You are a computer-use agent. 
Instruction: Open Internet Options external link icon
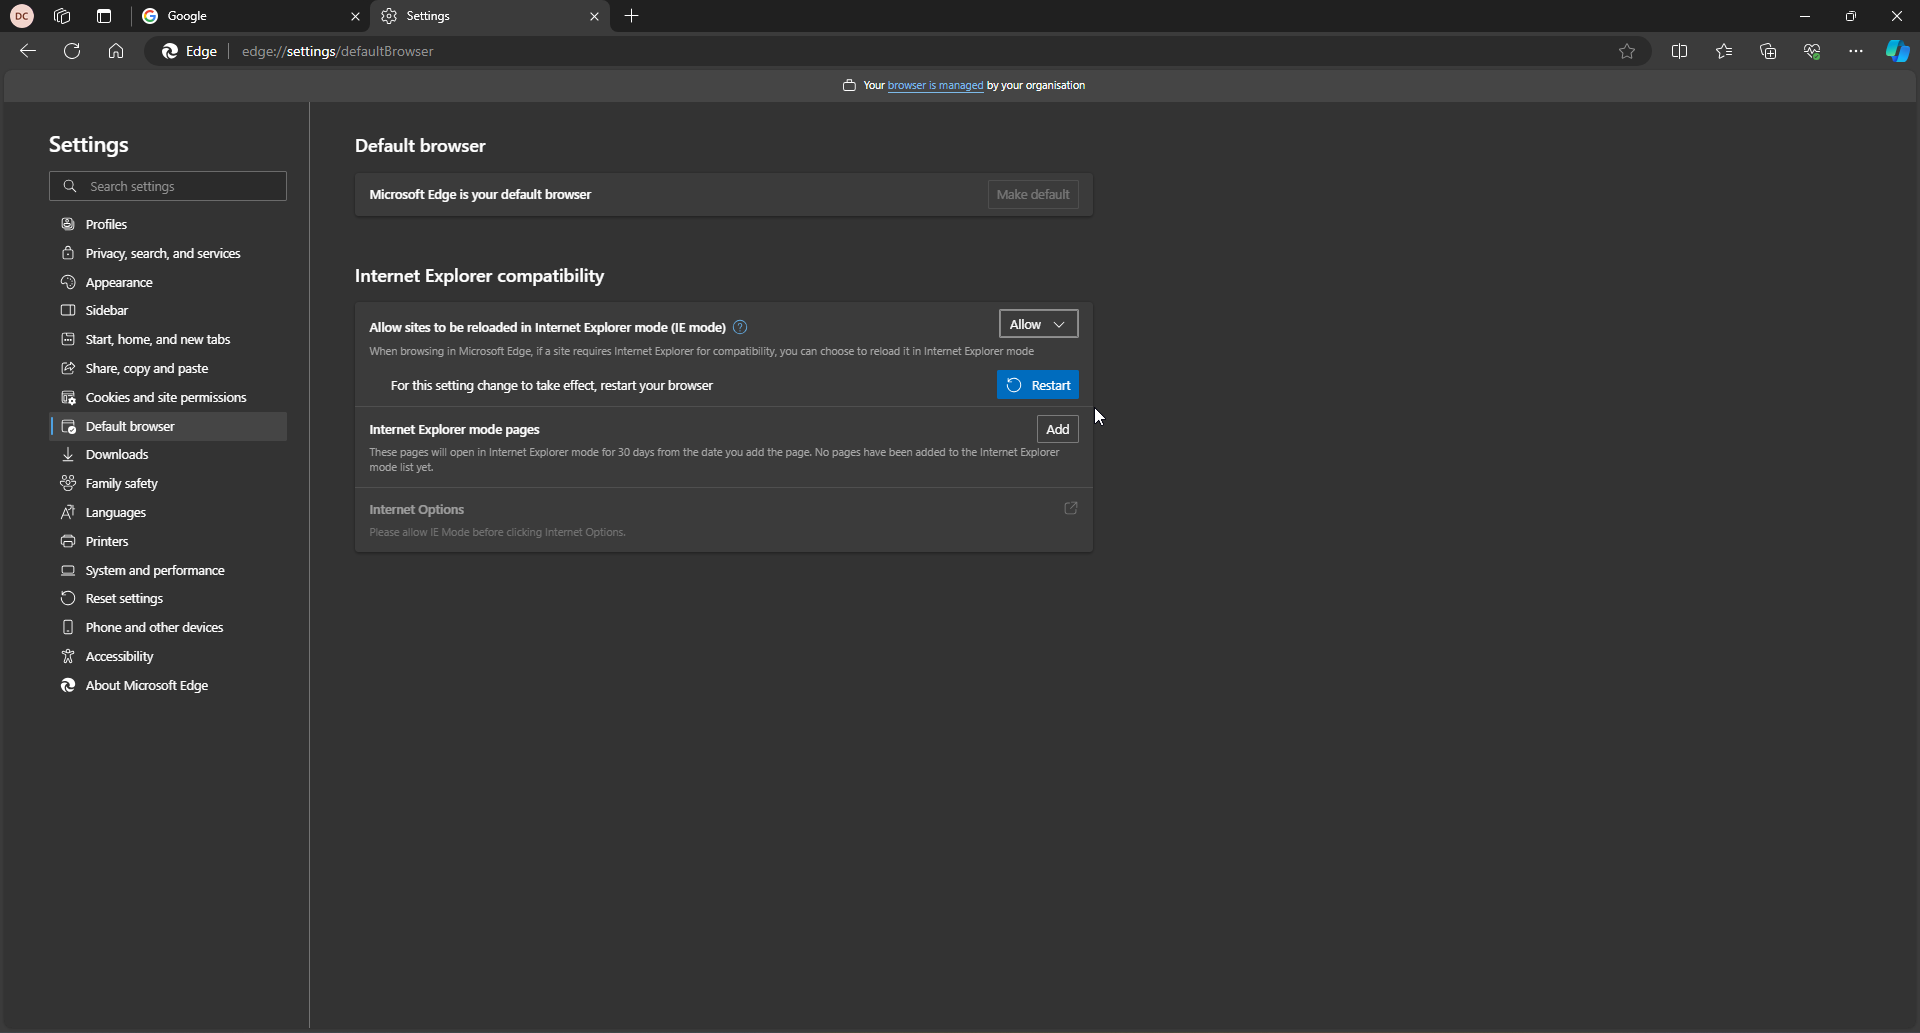click(1071, 509)
